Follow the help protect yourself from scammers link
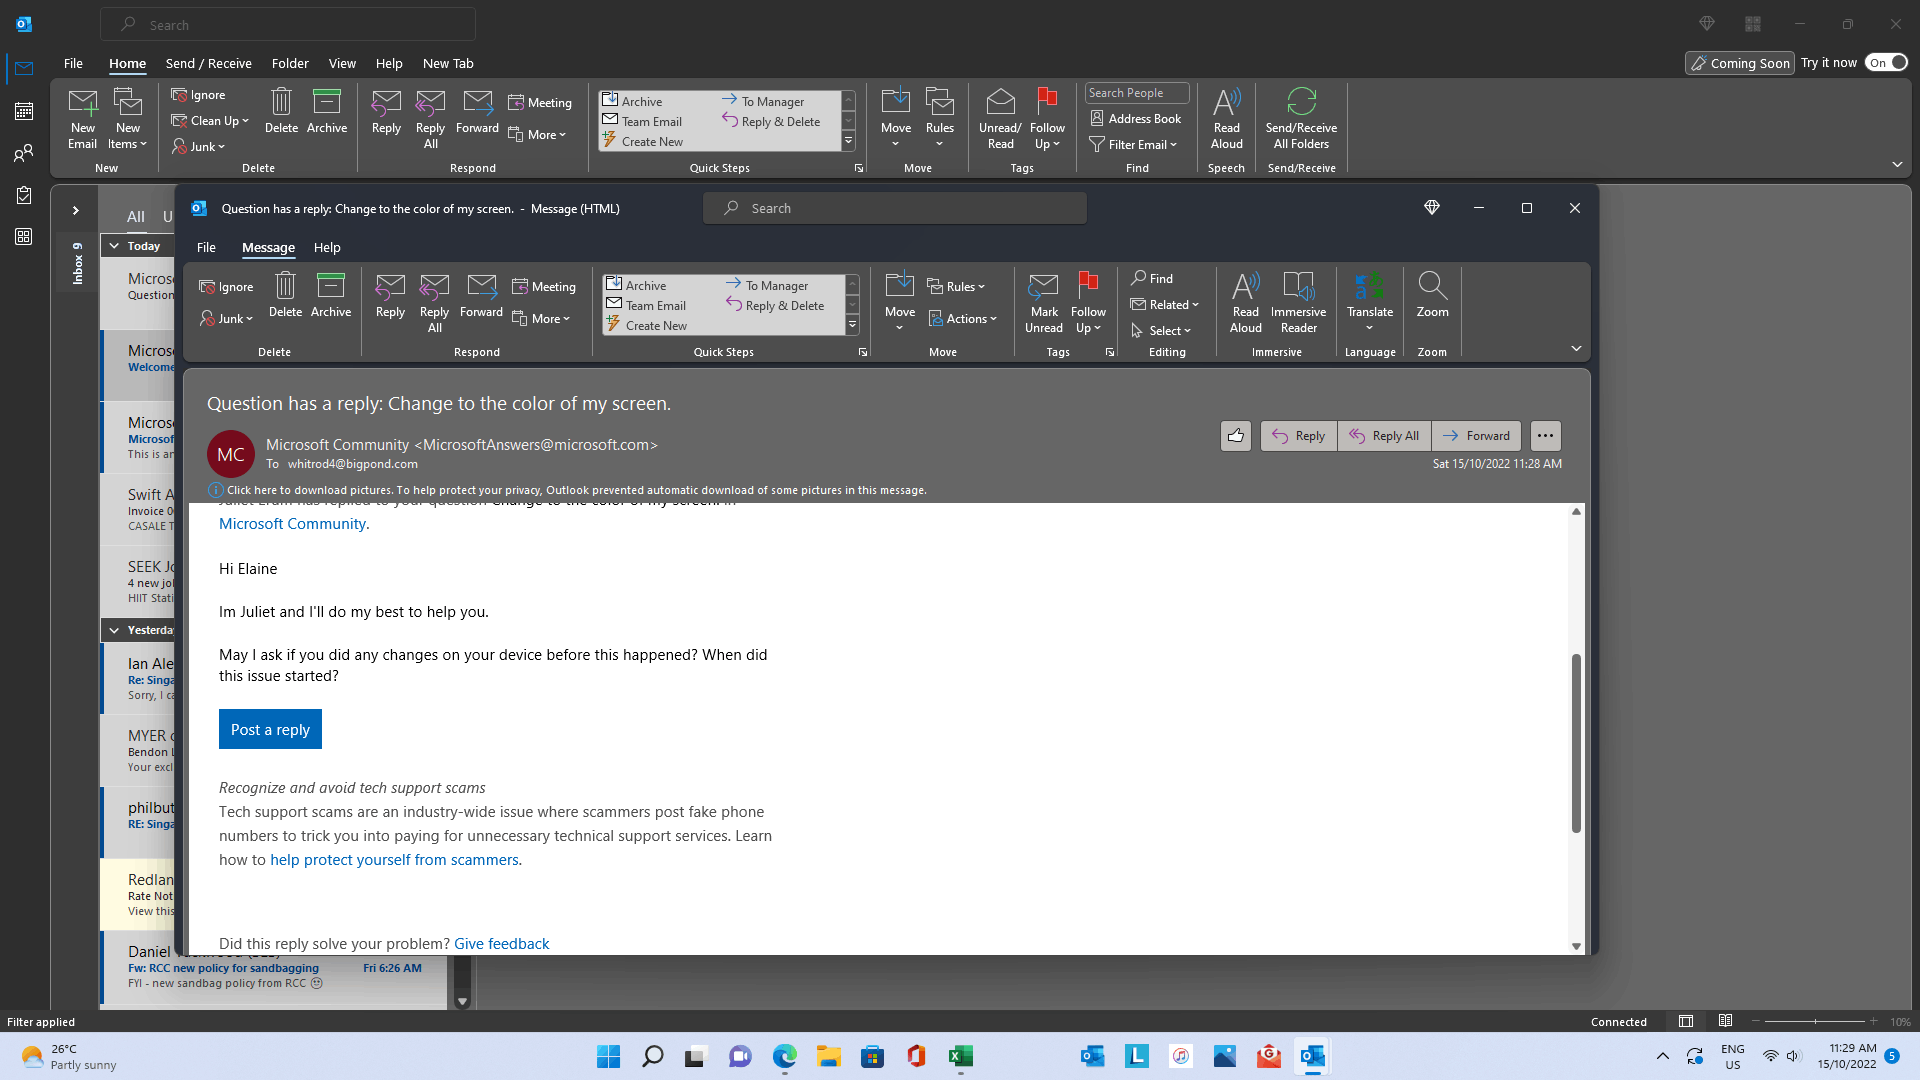The height and width of the screenshot is (1080, 1920). point(394,860)
